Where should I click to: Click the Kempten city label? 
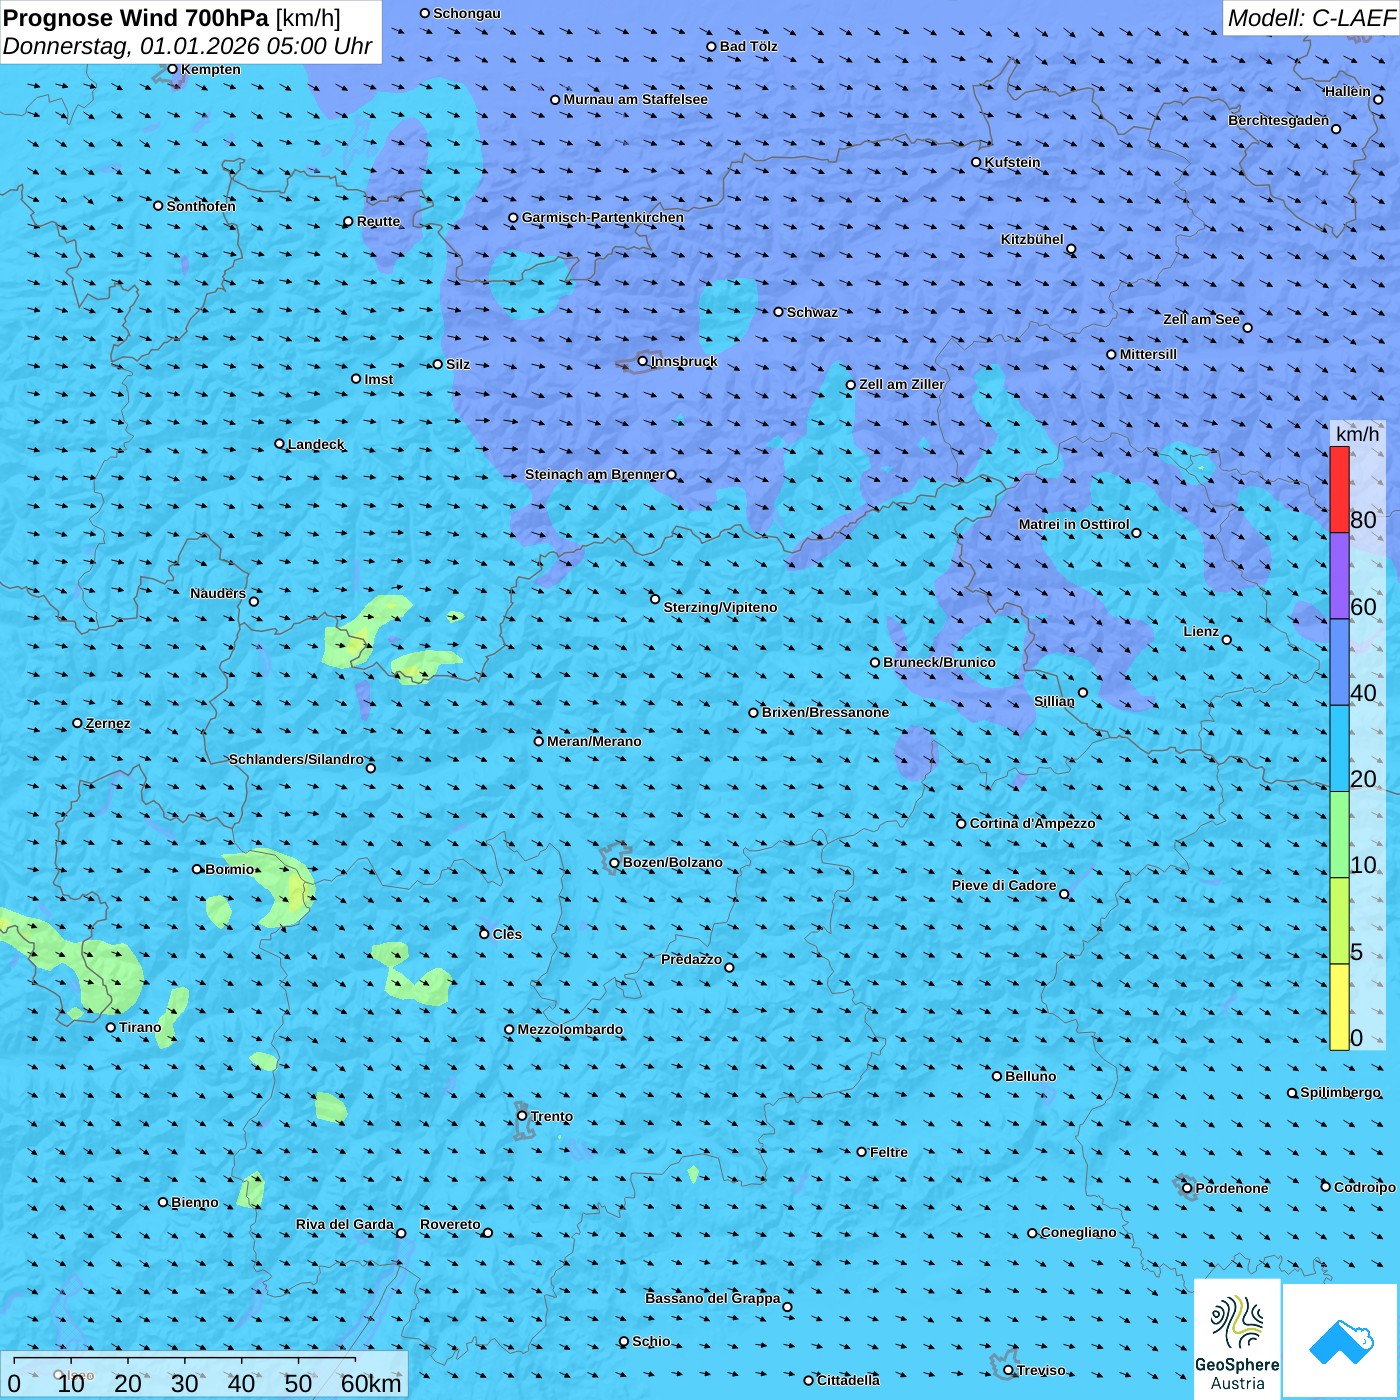tap(211, 69)
